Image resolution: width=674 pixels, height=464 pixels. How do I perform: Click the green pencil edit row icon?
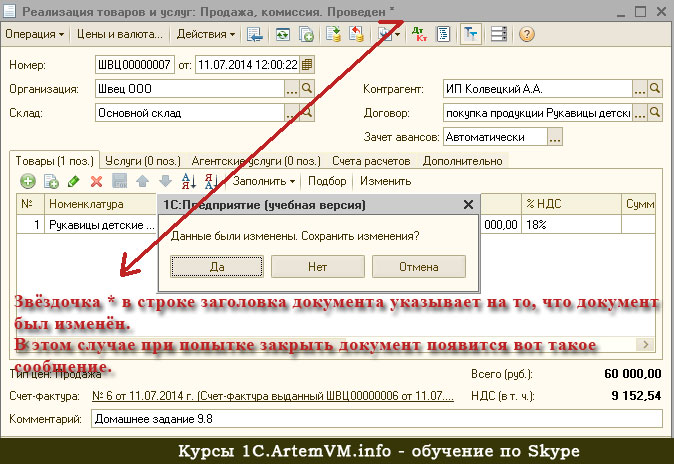coord(74,181)
